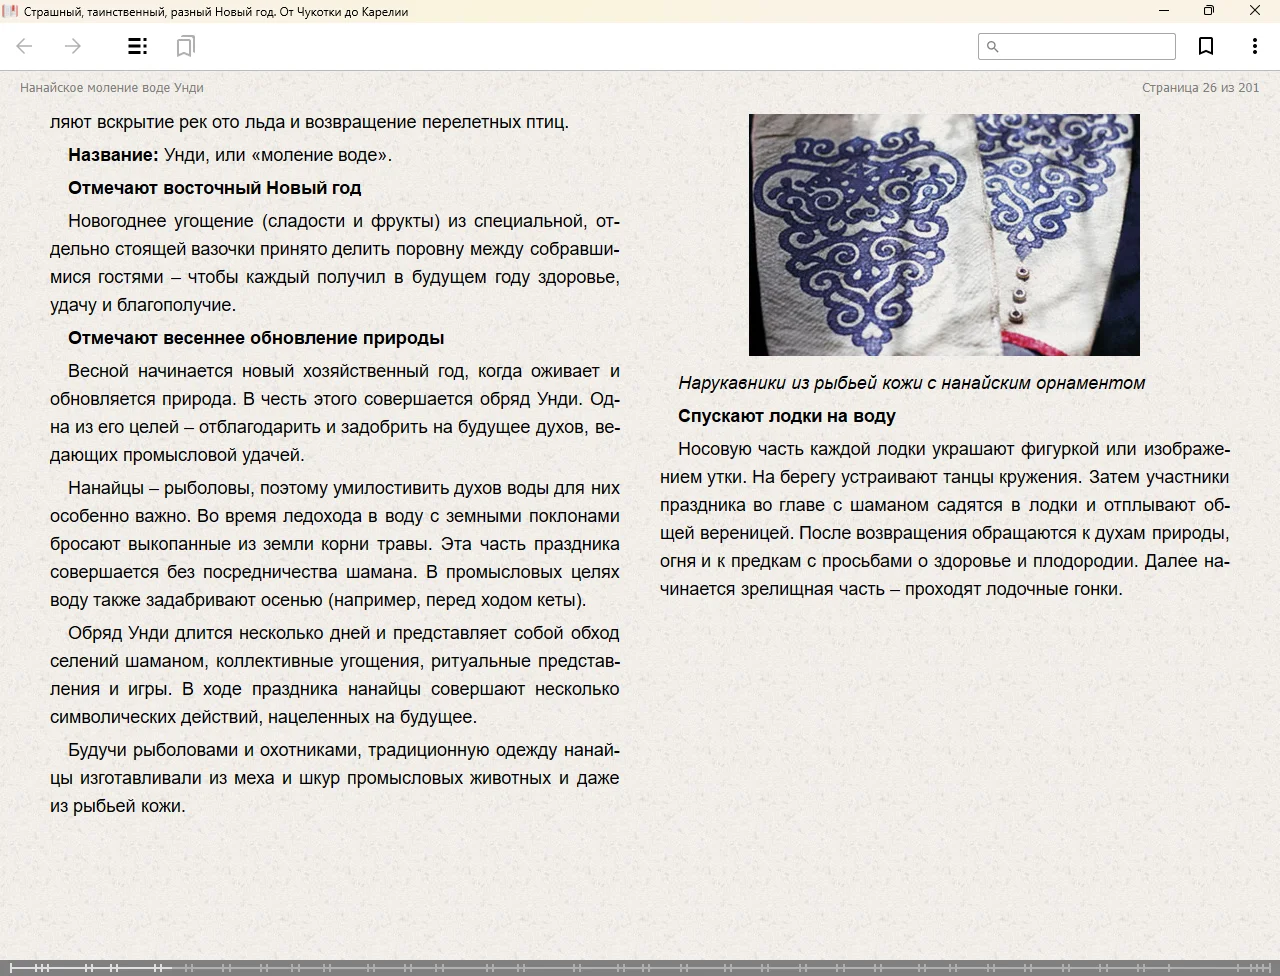
Task: Click chapter title 'Нанайское моление воде Унди'
Action: tap(112, 88)
